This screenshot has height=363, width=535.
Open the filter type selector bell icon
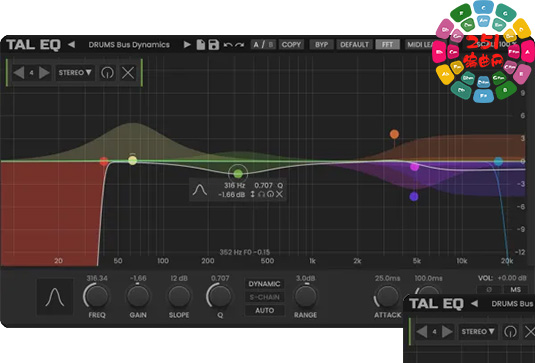coord(55,297)
